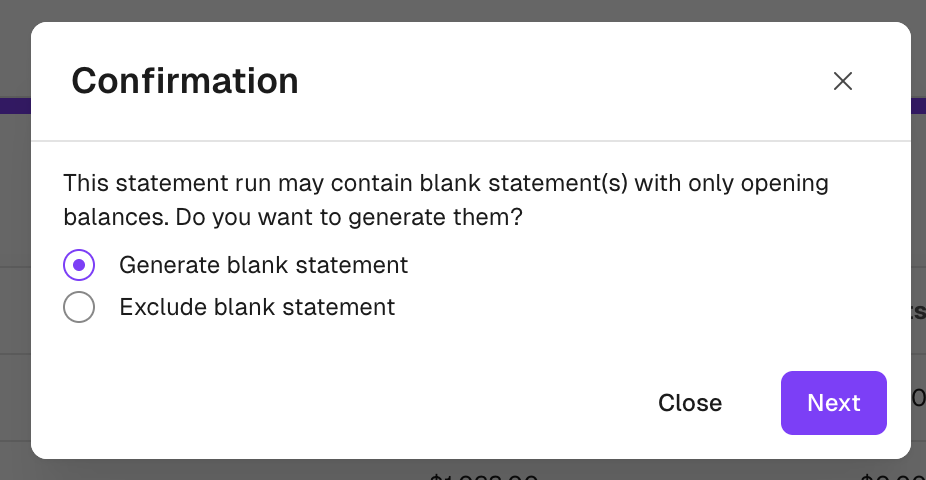
Task: Click the dimmed backdrop right of the dialog
Action: (x=918, y=250)
